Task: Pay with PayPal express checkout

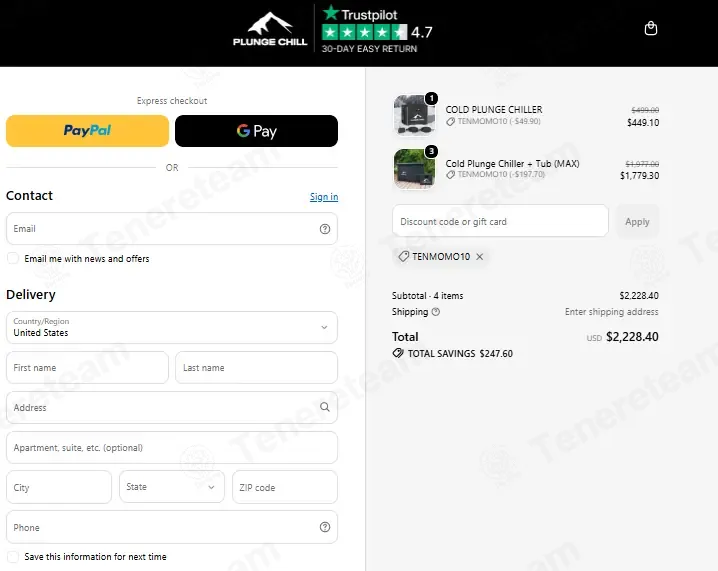Action: [x=87, y=131]
